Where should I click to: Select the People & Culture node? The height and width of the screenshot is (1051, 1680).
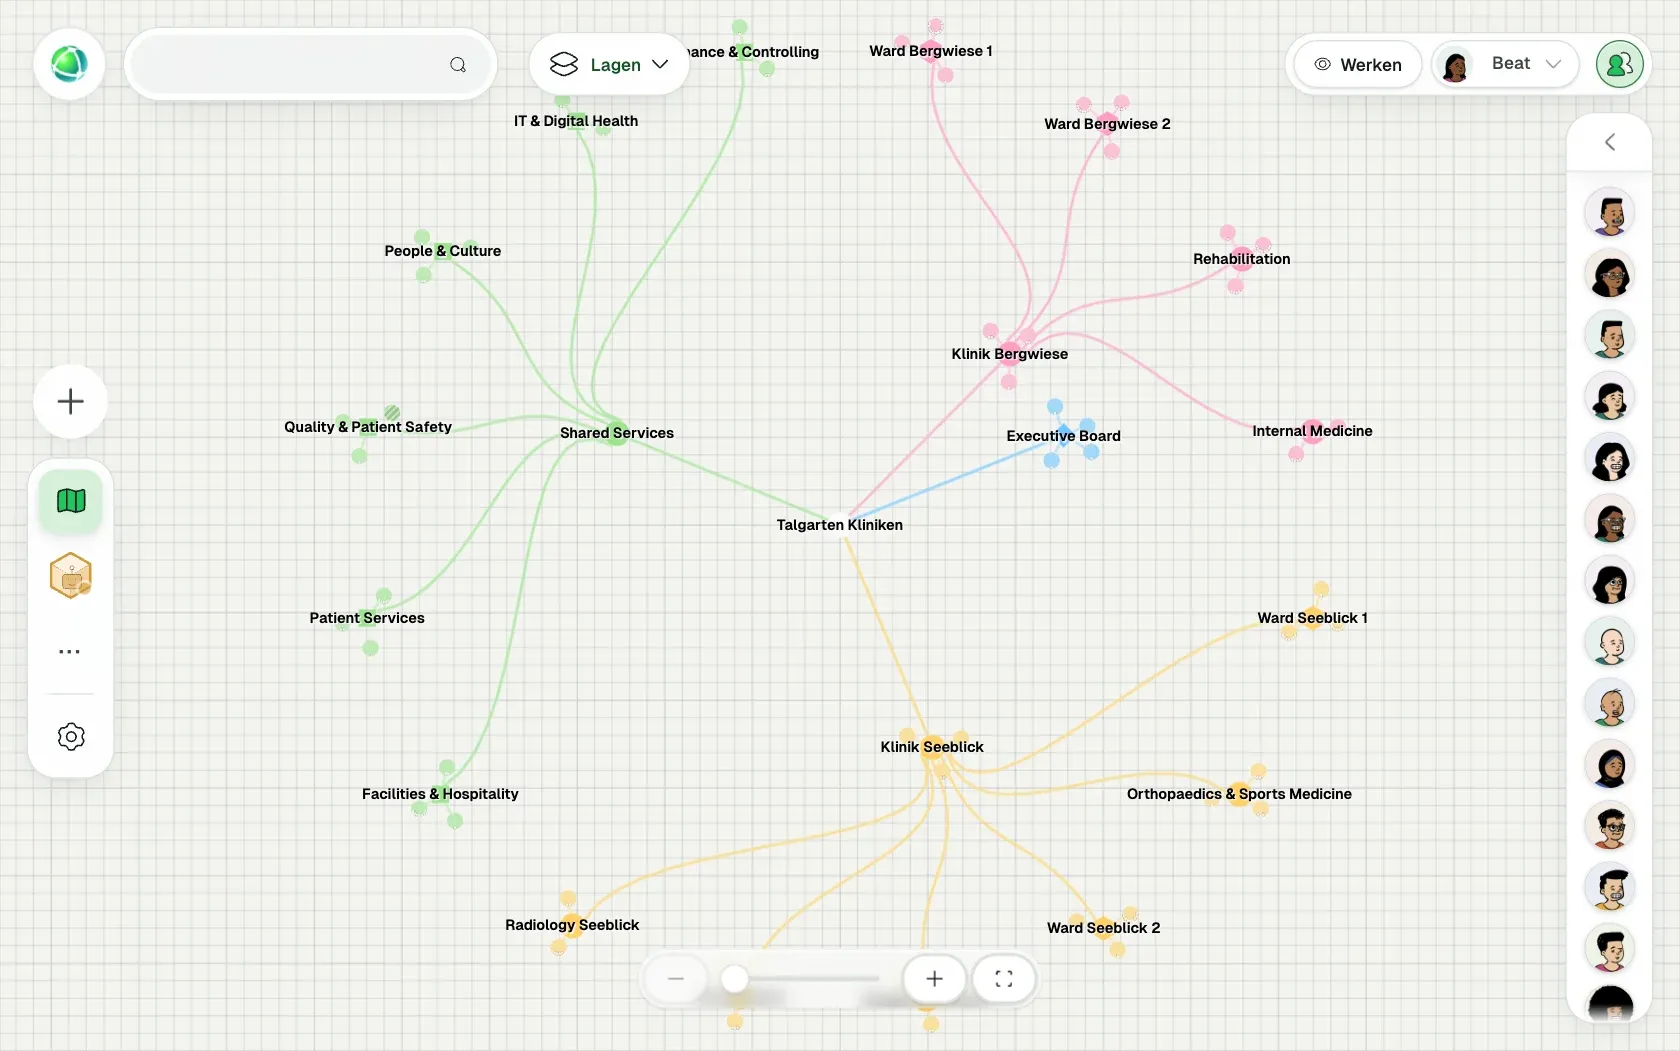[443, 251]
